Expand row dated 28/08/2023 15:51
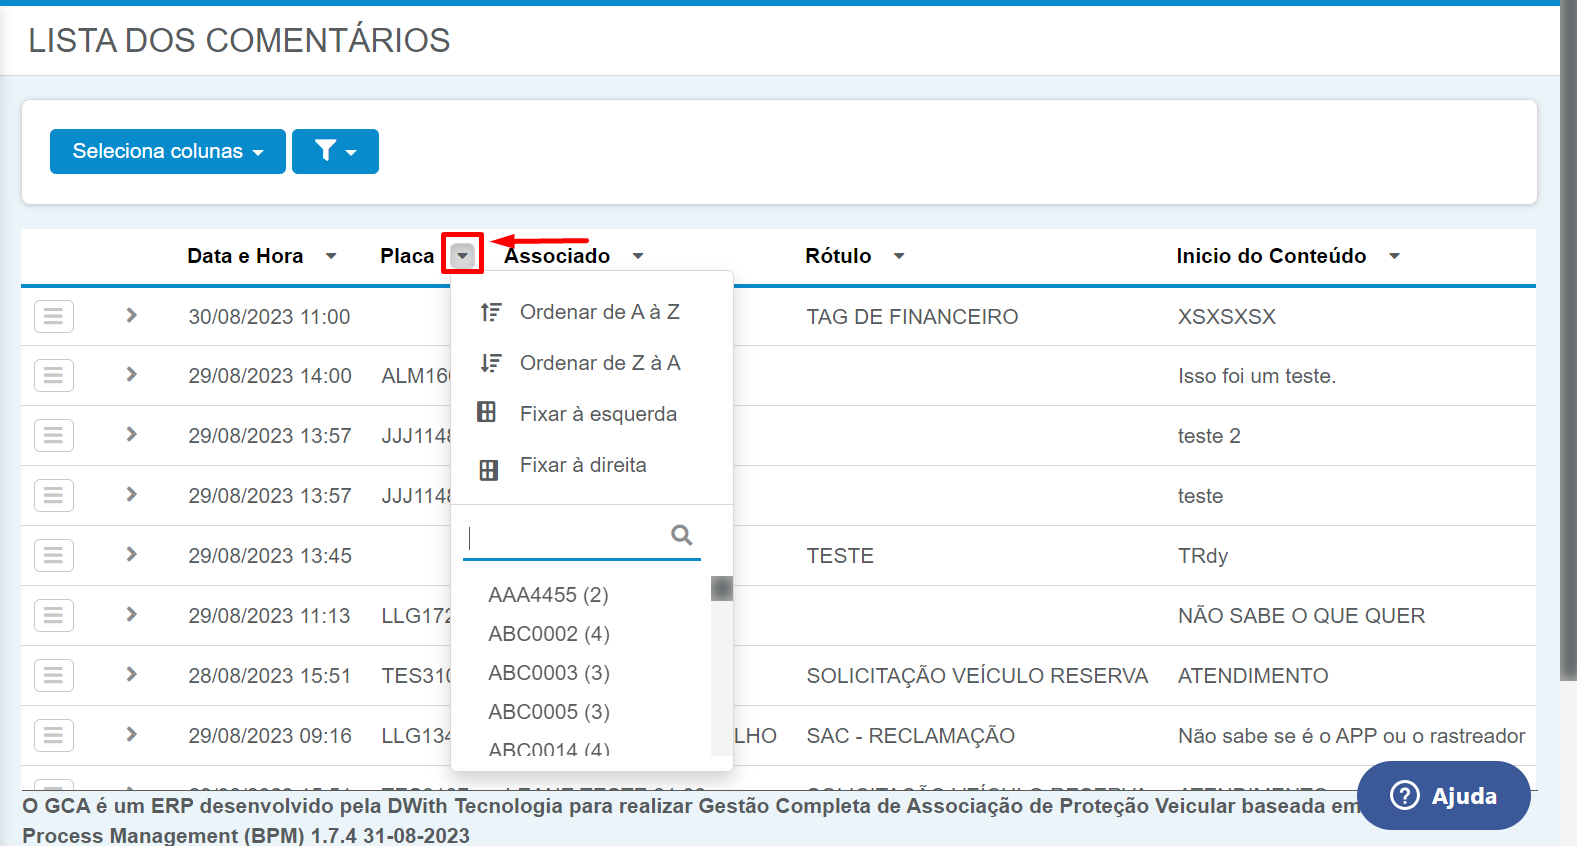The height and width of the screenshot is (846, 1577). pyautogui.click(x=131, y=674)
